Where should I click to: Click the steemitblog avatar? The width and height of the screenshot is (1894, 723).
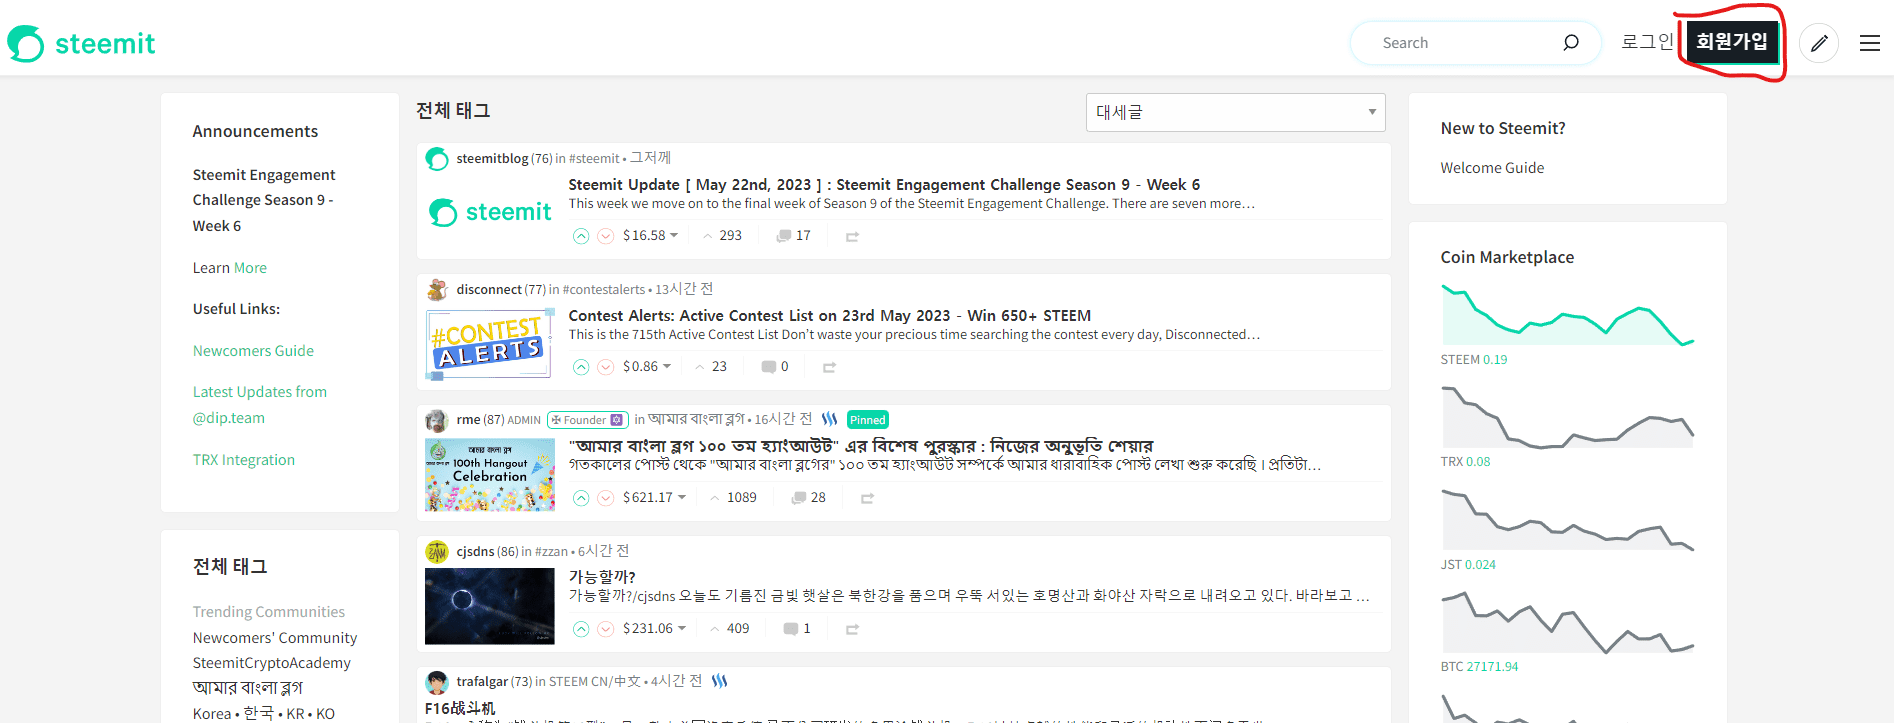(x=437, y=159)
